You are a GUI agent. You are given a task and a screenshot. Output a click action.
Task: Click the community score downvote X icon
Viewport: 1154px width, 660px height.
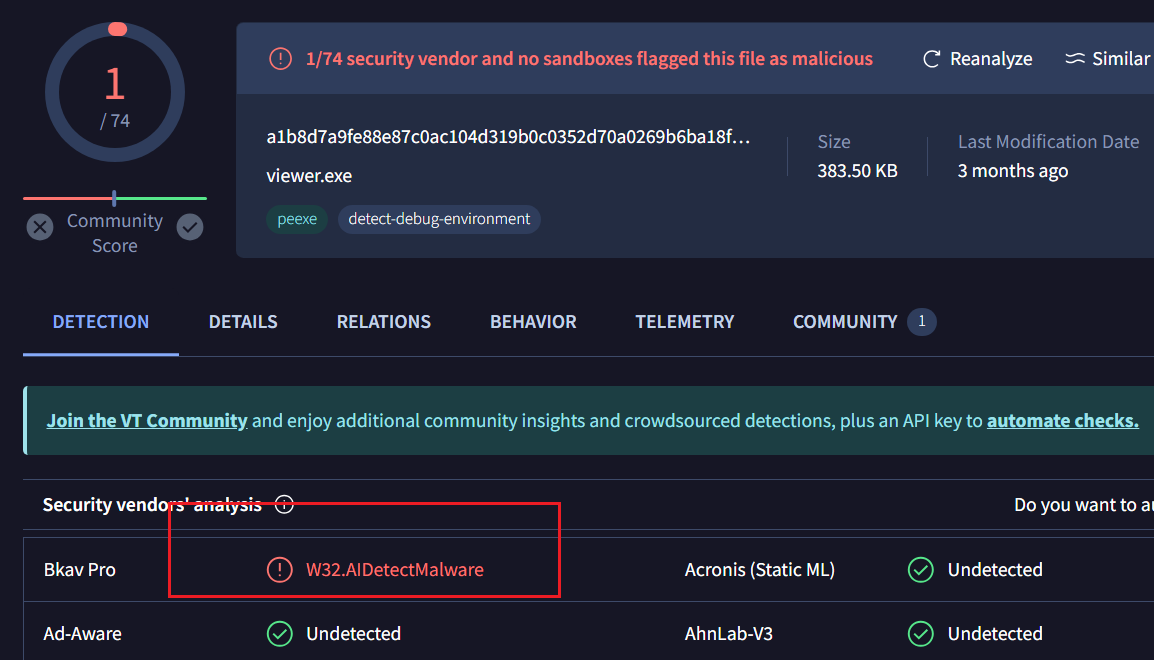pos(40,228)
